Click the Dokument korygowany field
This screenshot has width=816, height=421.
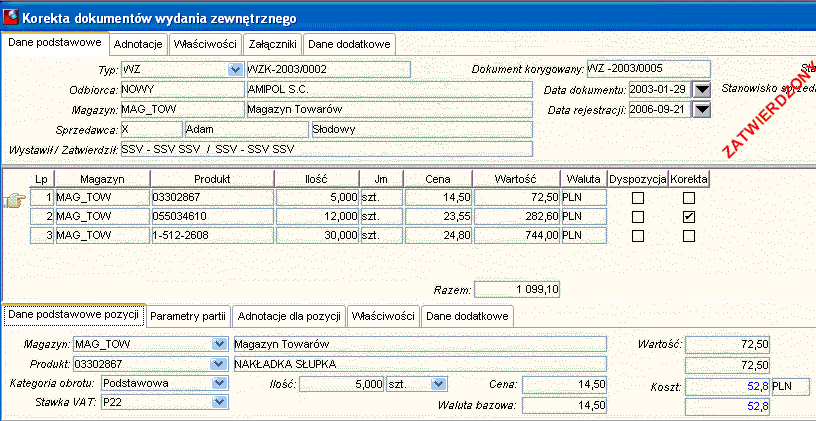point(648,69)
